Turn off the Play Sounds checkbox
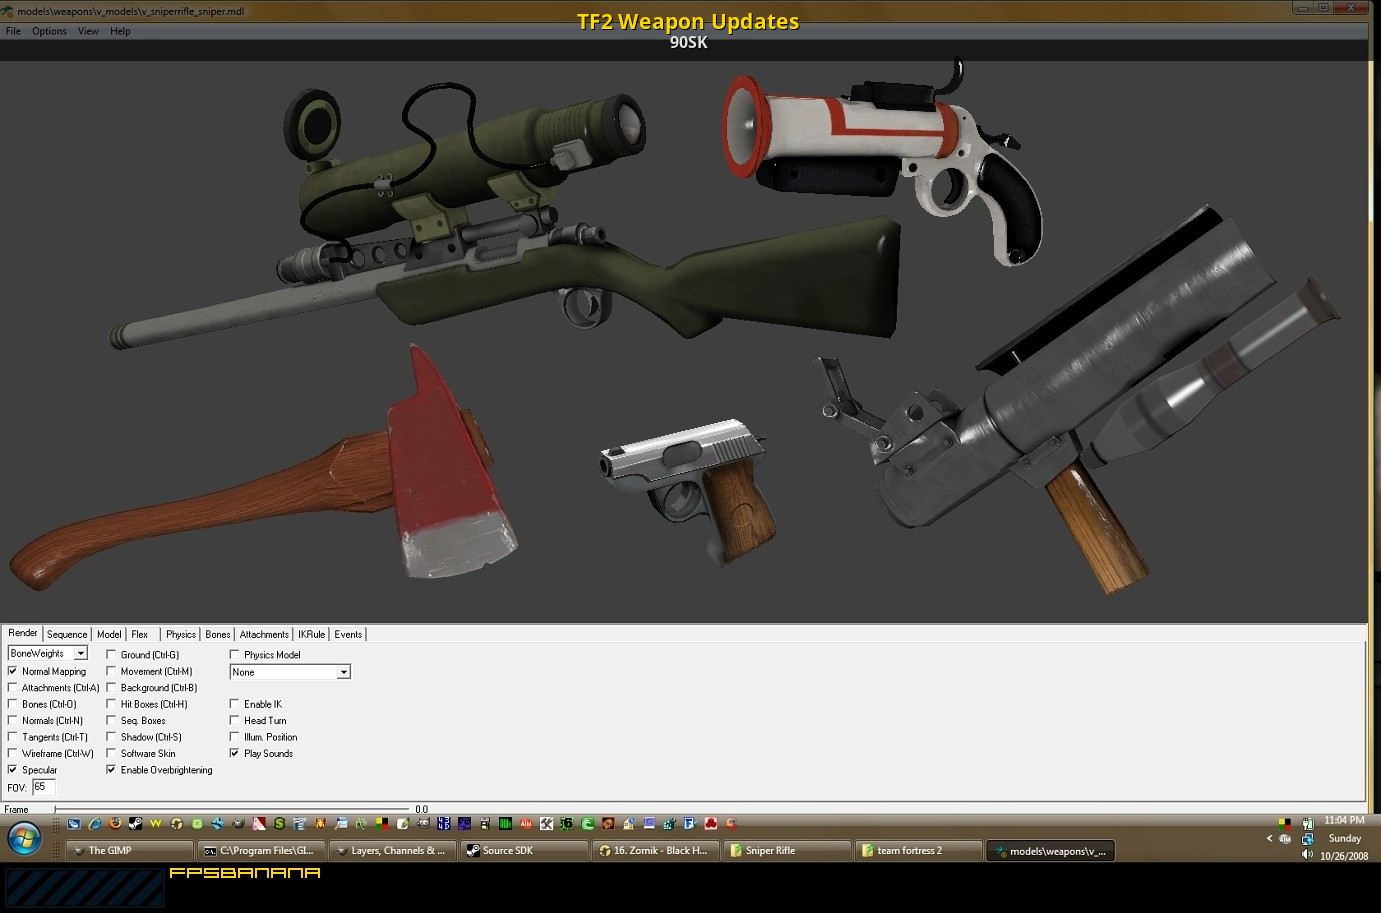Screen dimensions: 1381x913 point(235,753)
